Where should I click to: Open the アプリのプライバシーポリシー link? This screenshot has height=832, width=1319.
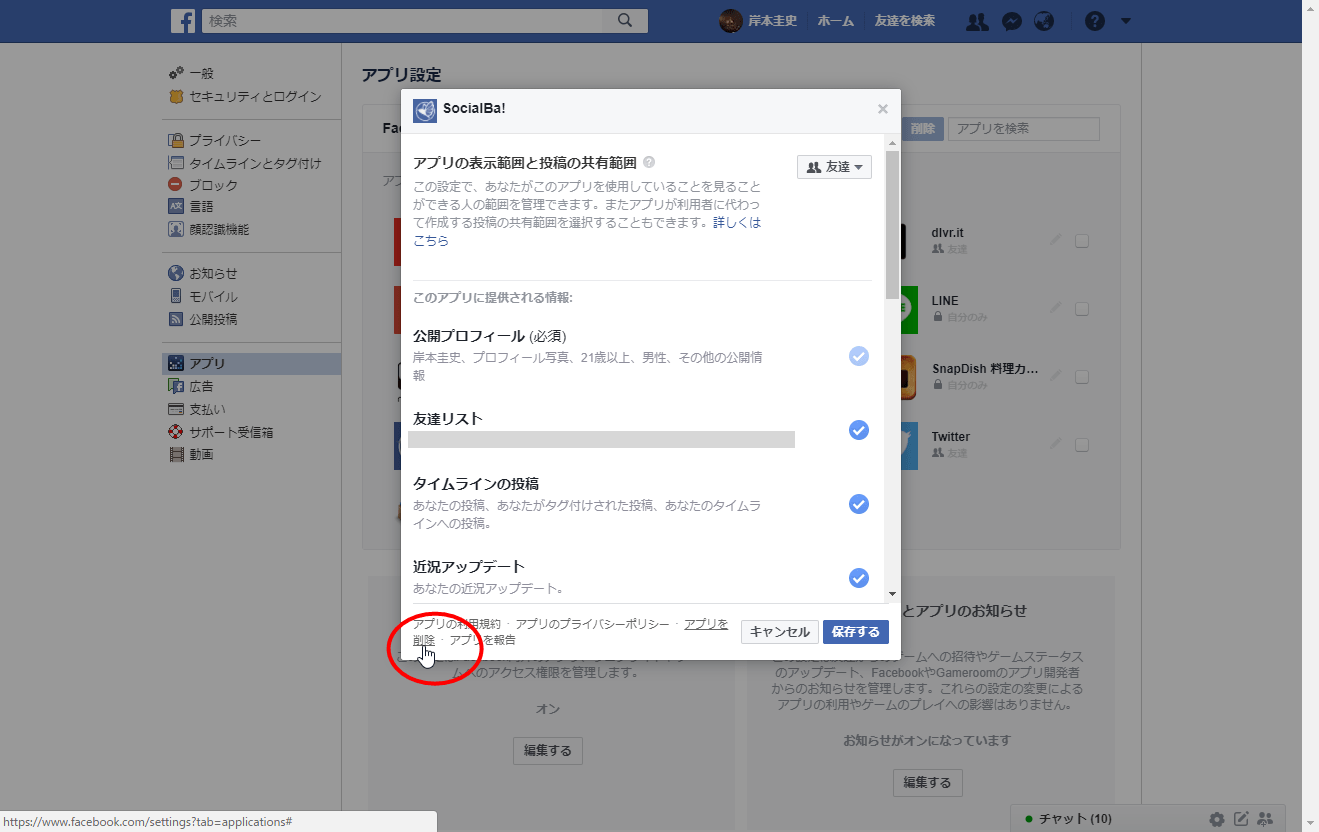click(592, 624)
